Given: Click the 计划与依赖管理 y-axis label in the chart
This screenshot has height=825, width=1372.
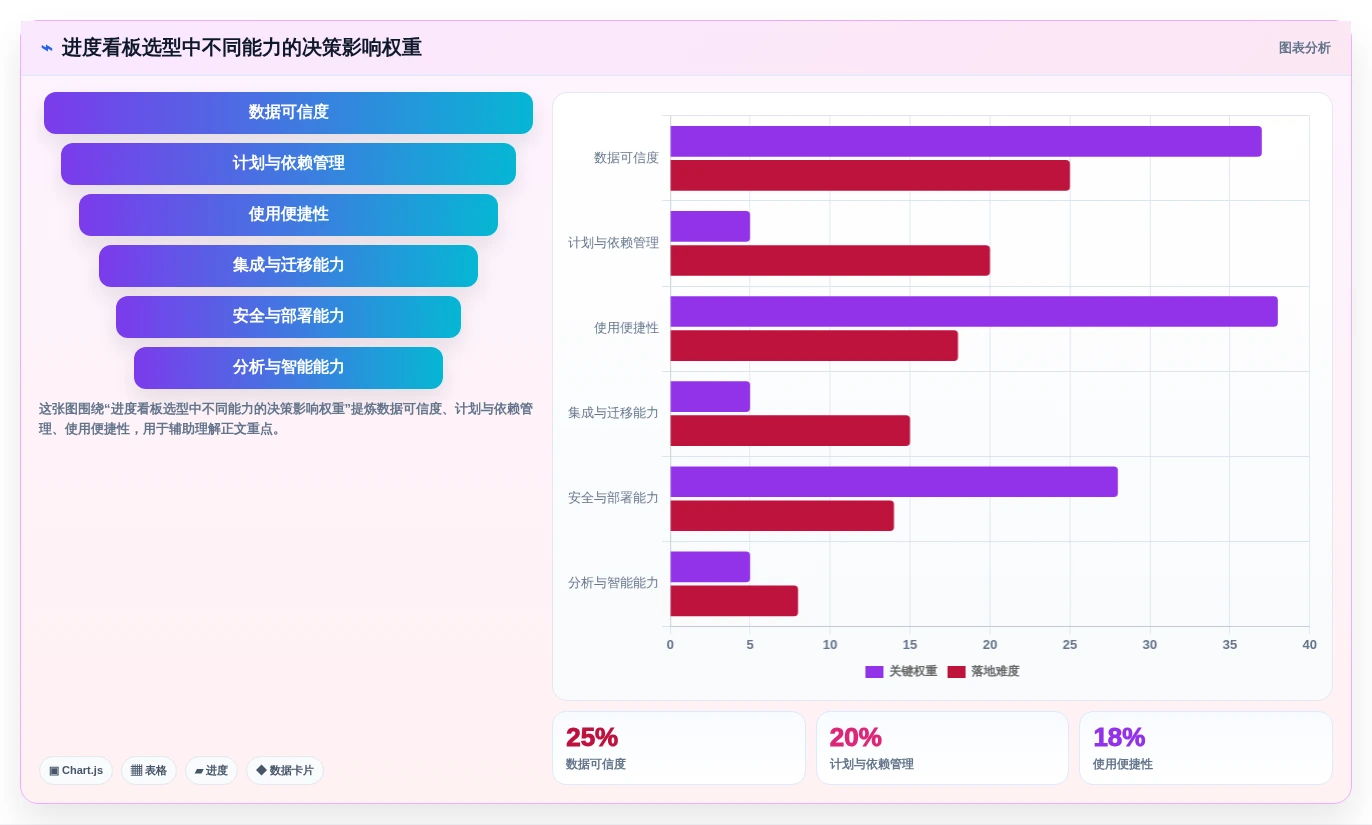Looking at the screenshot, I should click(x=613, y=243).
